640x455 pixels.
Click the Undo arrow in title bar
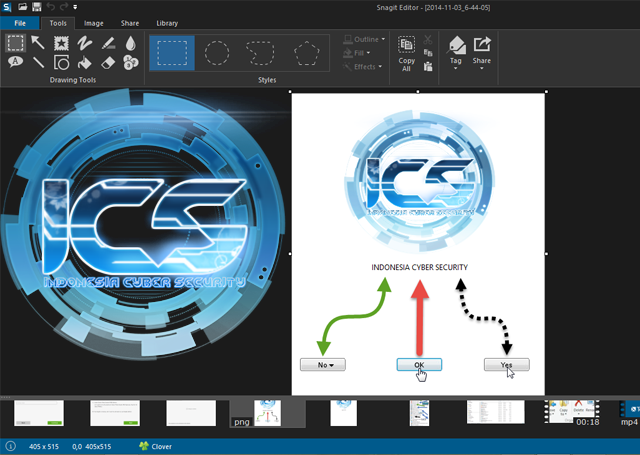point(51,7)
